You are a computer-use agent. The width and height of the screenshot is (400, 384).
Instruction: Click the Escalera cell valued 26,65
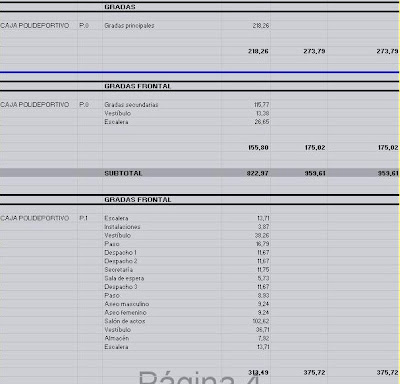[x=116, y=122]
